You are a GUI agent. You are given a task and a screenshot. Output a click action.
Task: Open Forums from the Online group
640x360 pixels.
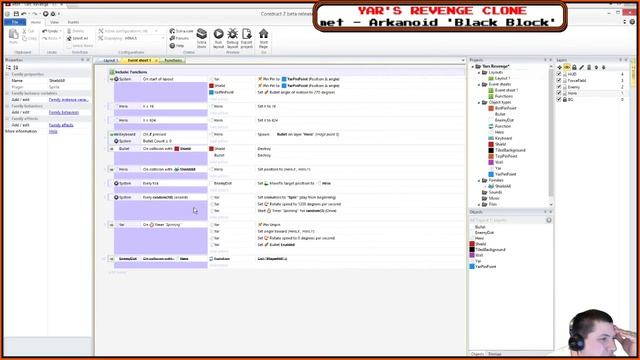coord(179,38)
